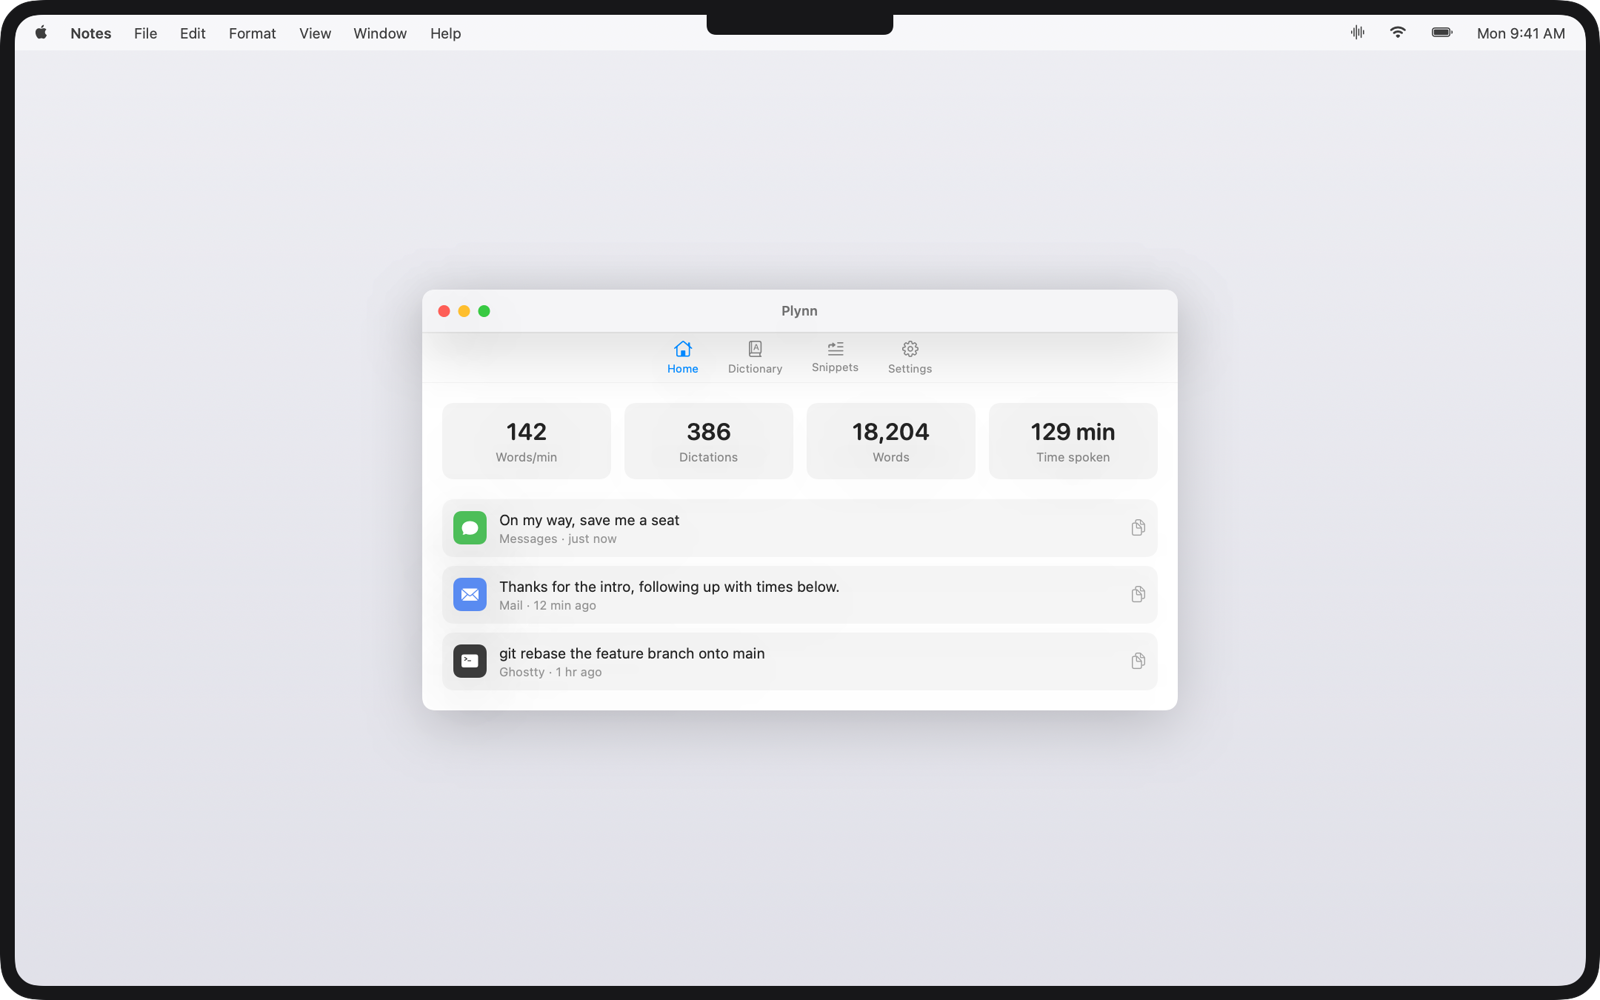Viewport: 1600px width, 1000px height.
Task: Select the 142 Words/min stat card
Action: pos(527,441)
